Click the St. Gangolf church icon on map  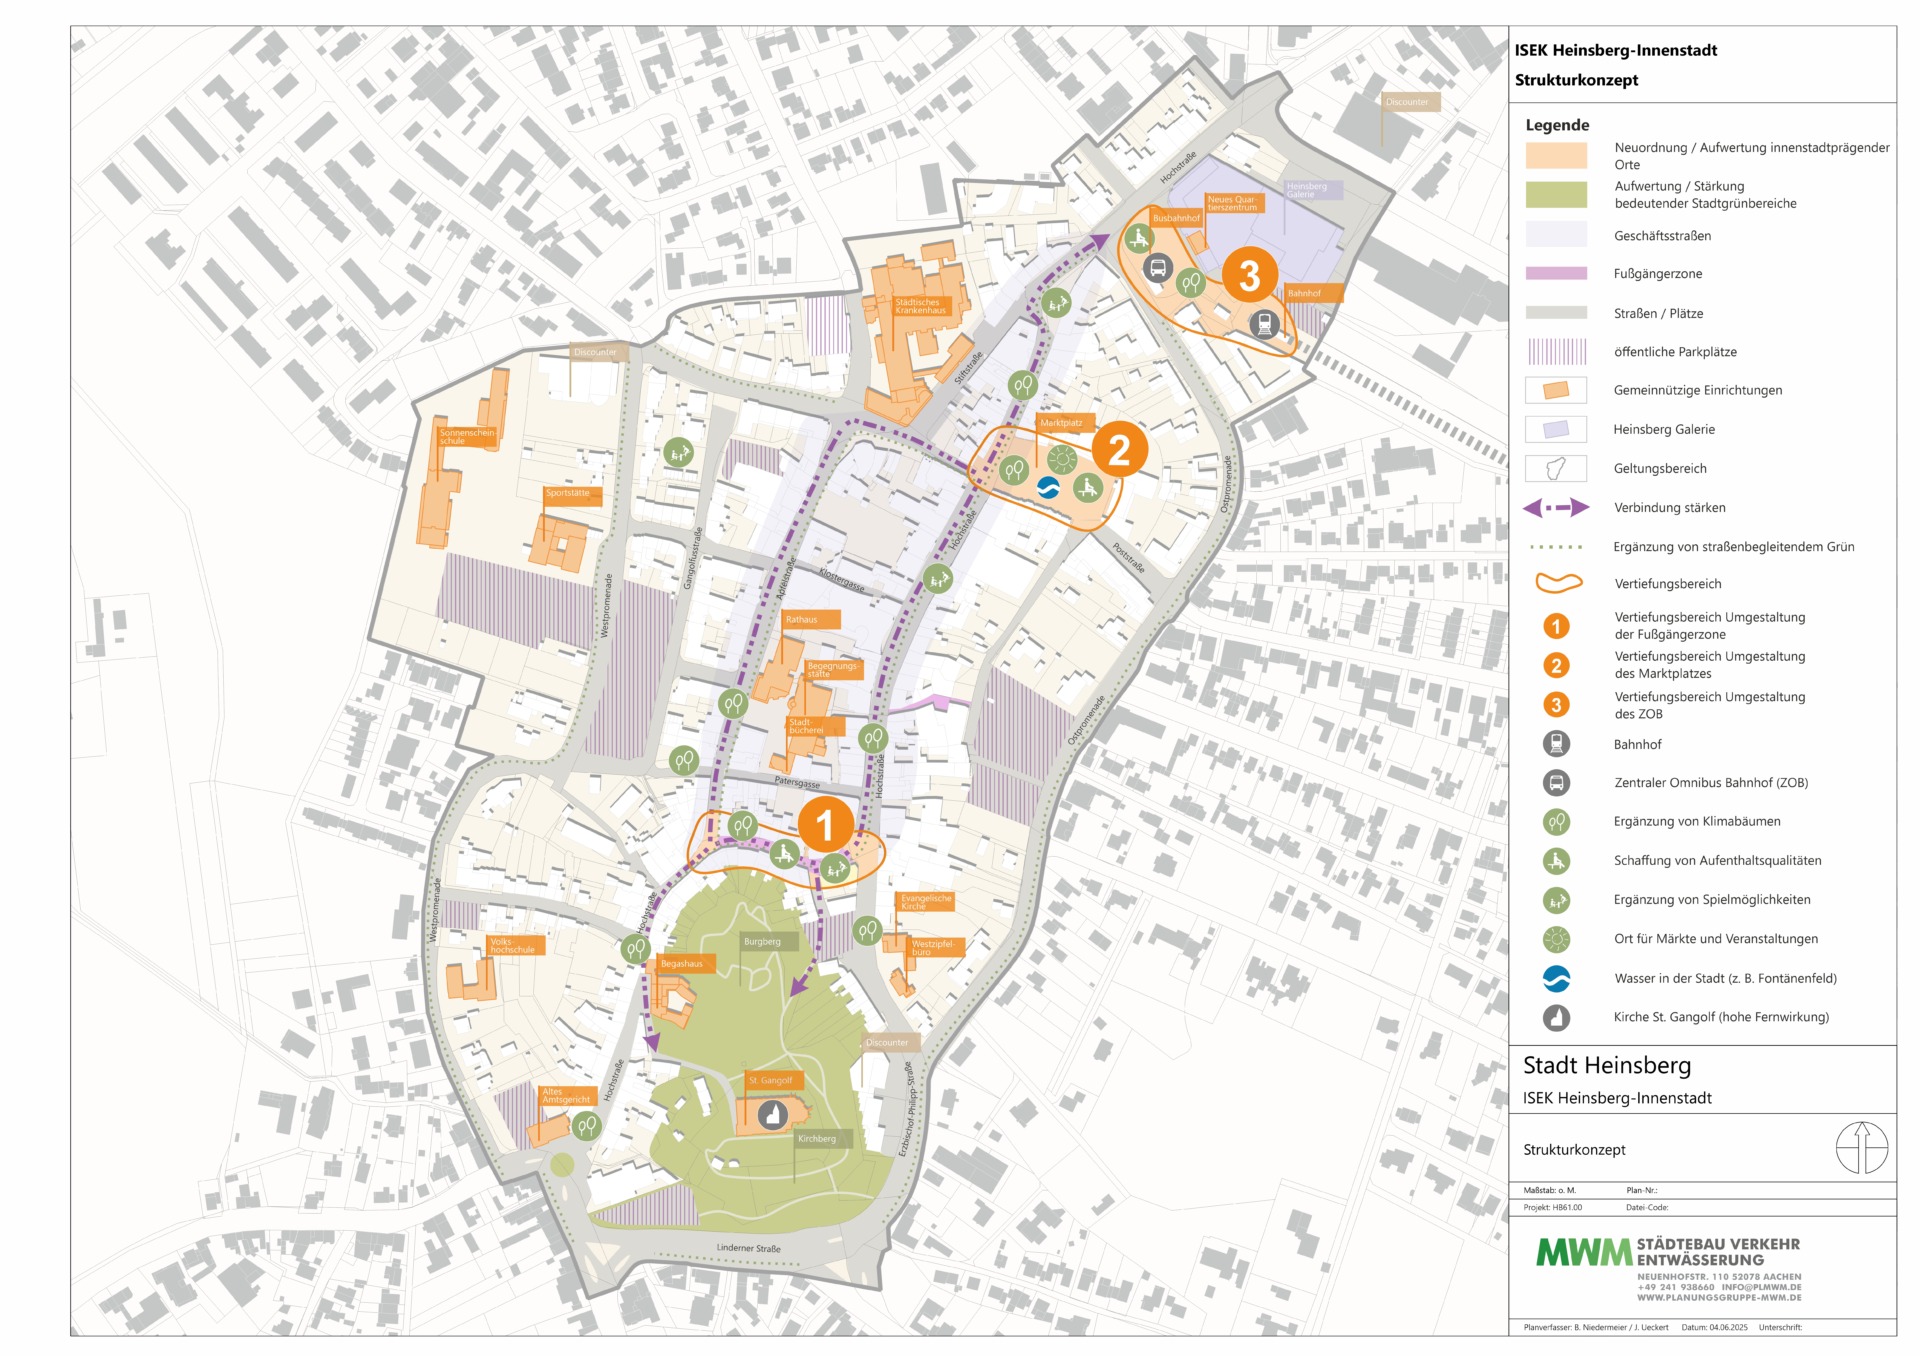point(772,1114)
